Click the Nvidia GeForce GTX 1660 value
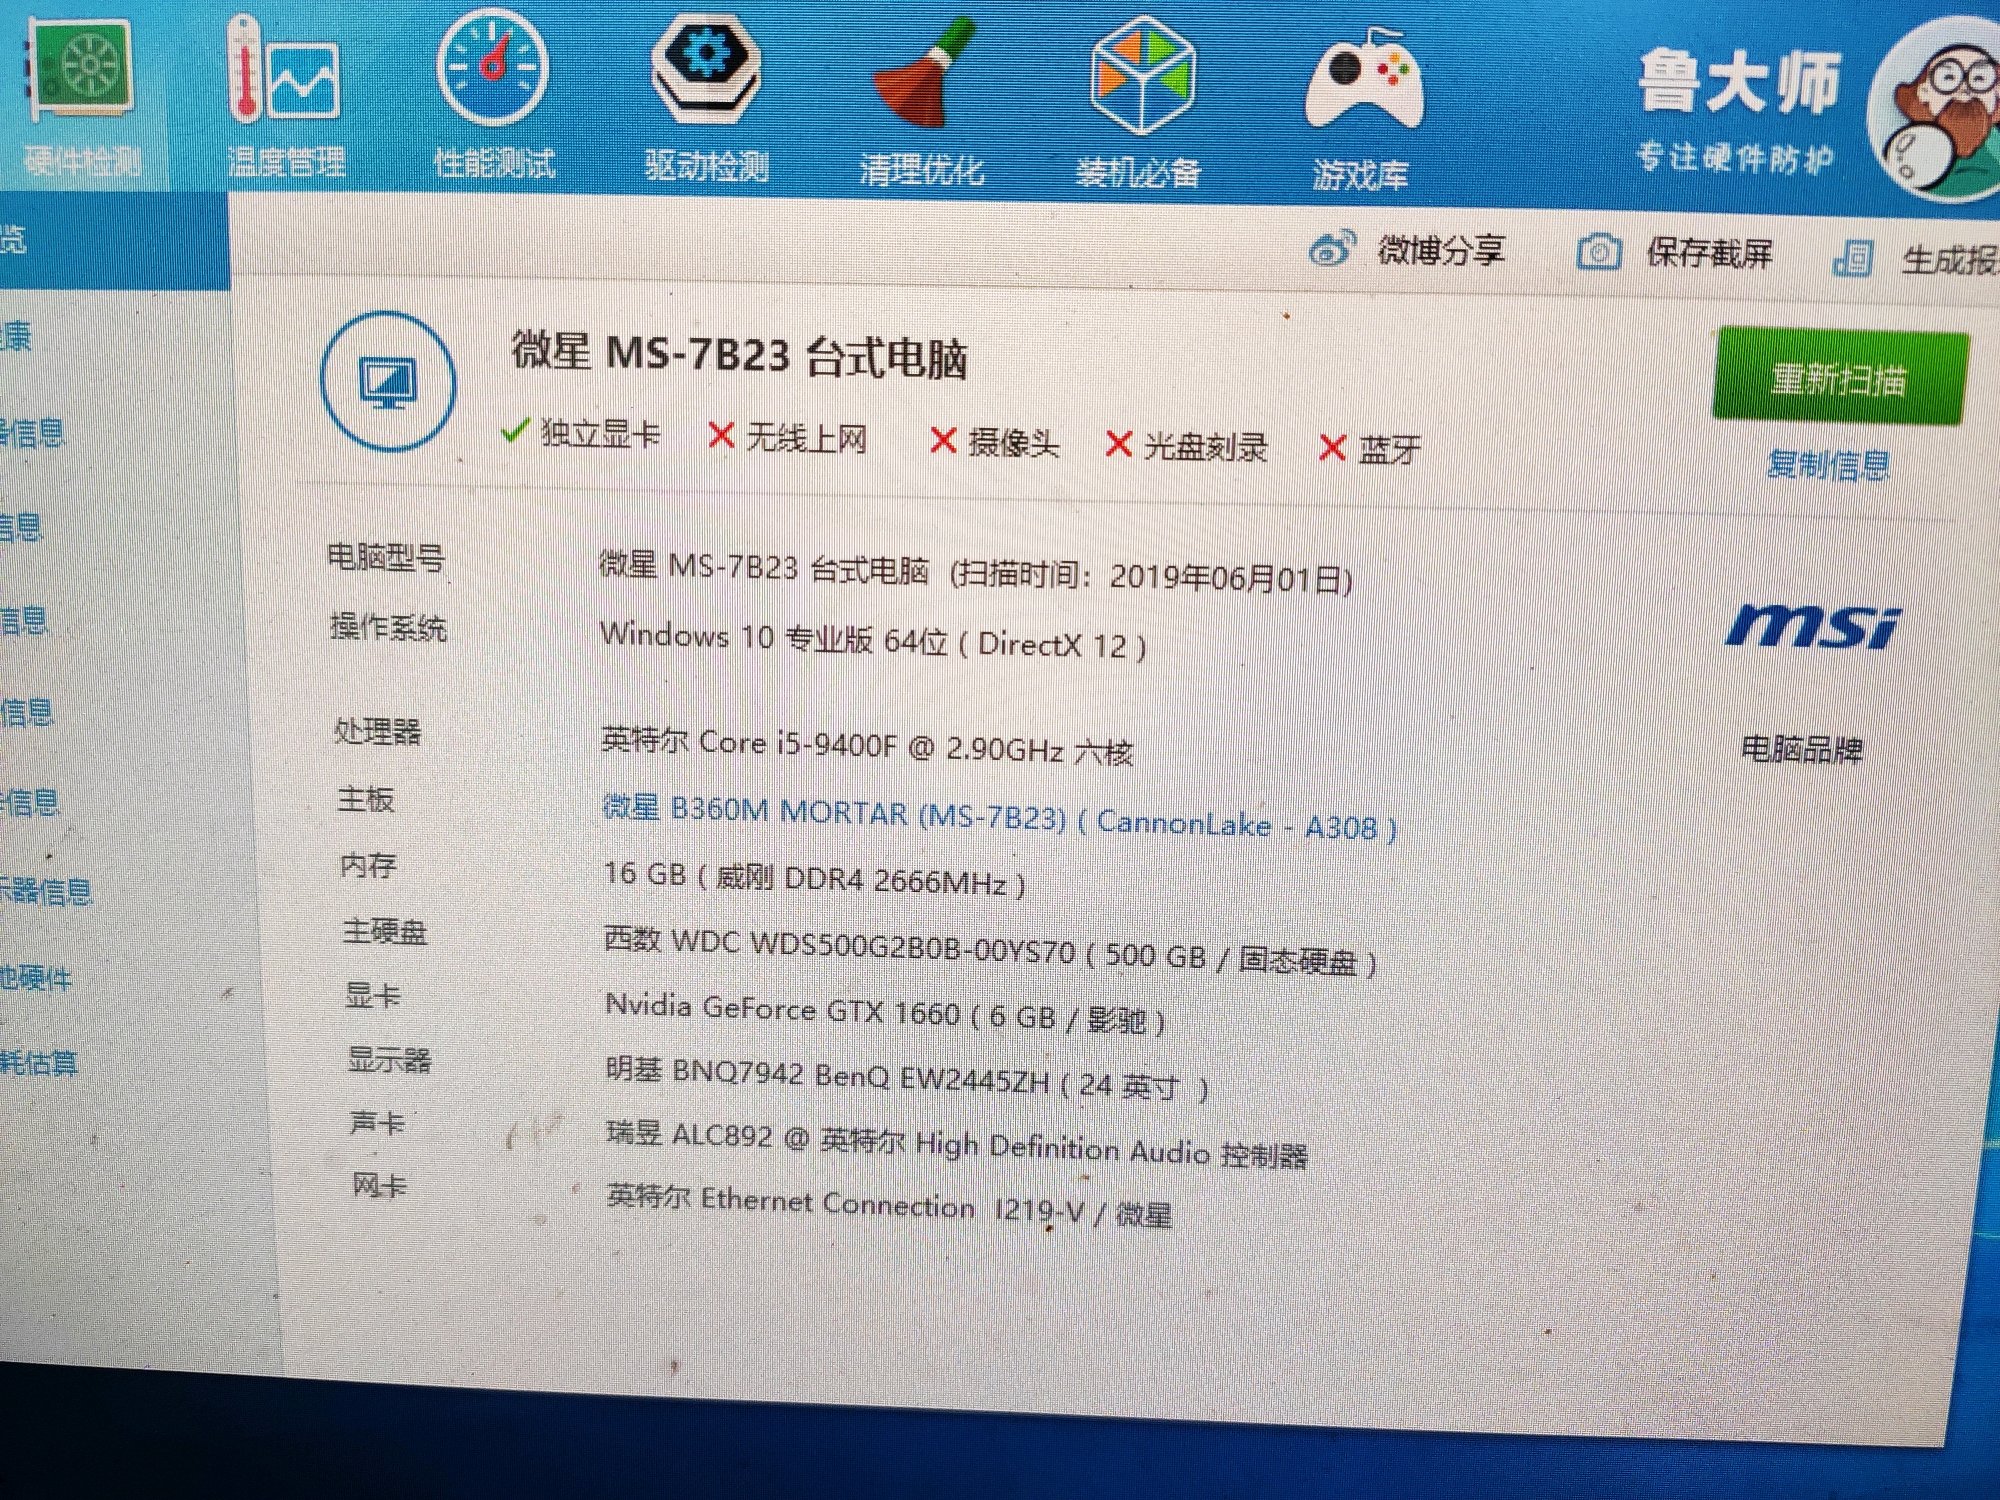 pyautogui.click(x=886, y=1013)
